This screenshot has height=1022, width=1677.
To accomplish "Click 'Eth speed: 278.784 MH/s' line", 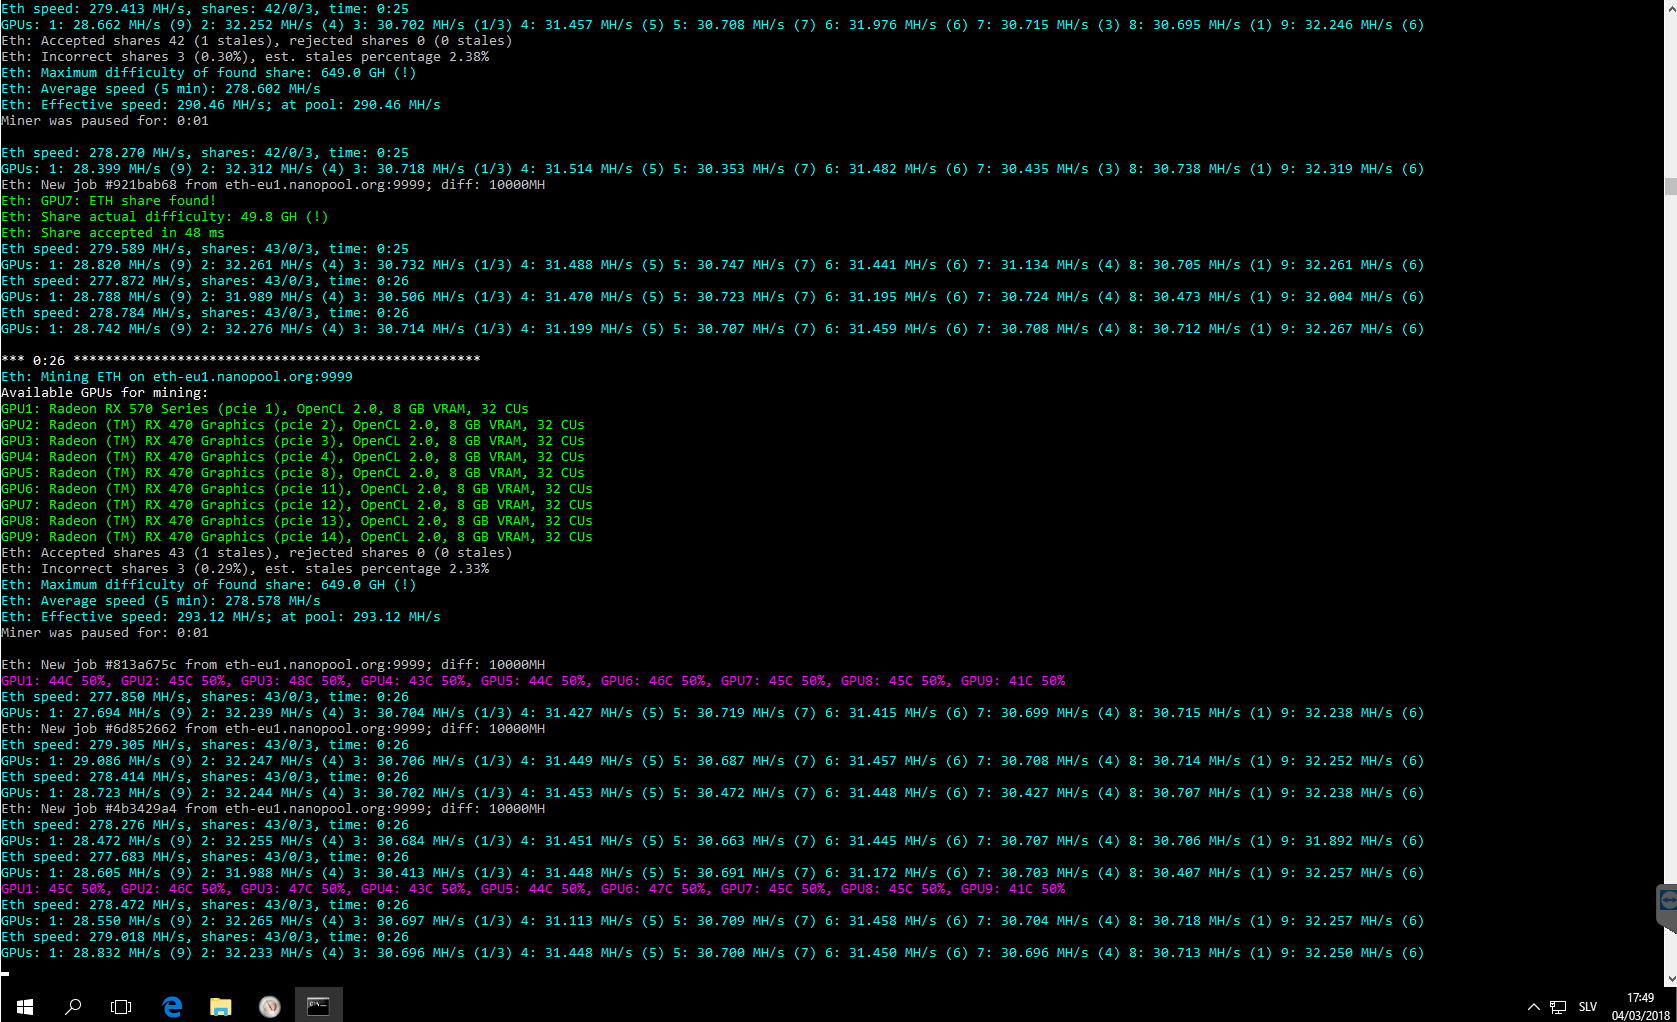I will pyautogui.click(x=205, y=313).
